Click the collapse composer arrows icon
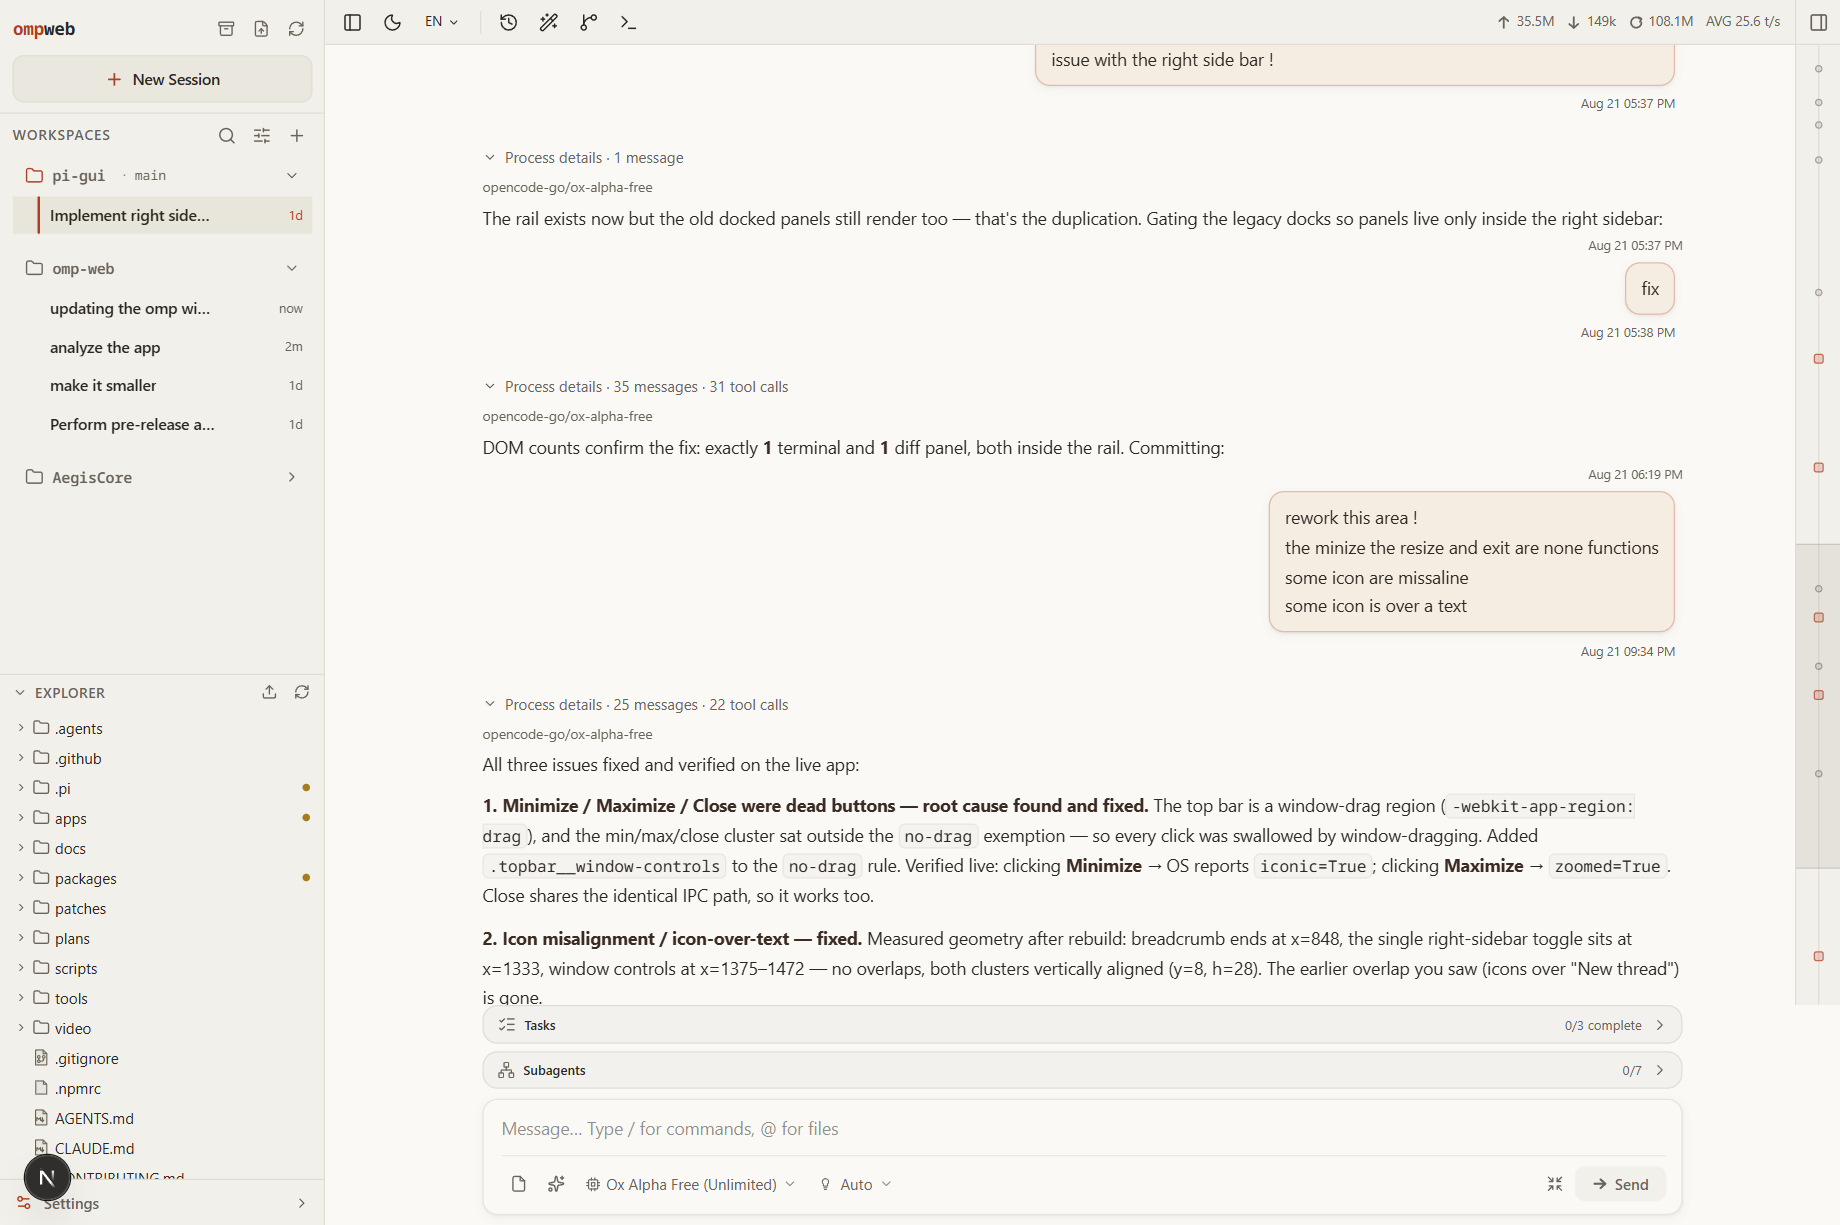Screen dimensions: 1840x1225 point(1555,1184)
